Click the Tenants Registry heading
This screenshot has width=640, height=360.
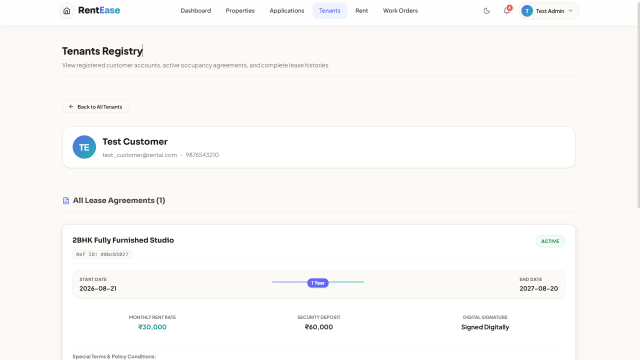[x=102, y=51]
